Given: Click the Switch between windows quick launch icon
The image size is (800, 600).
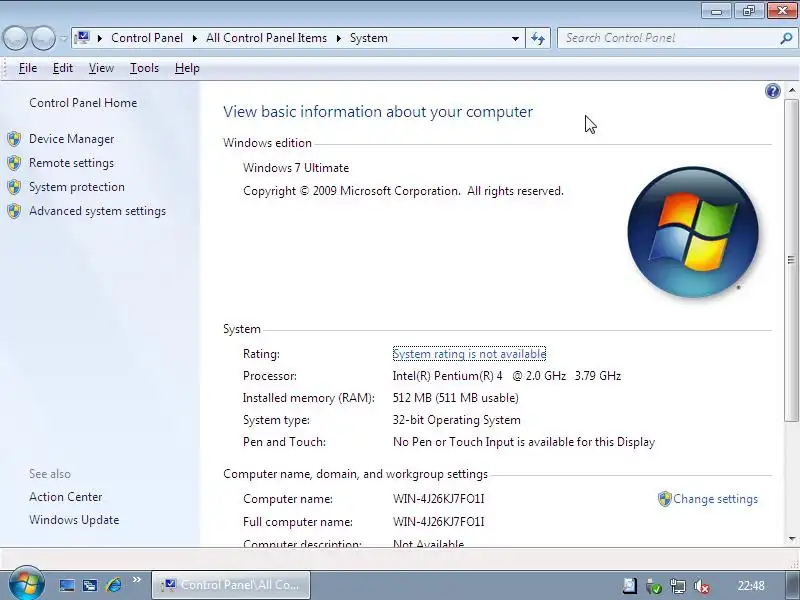Looking at the screenshot, I should [90, 585].
